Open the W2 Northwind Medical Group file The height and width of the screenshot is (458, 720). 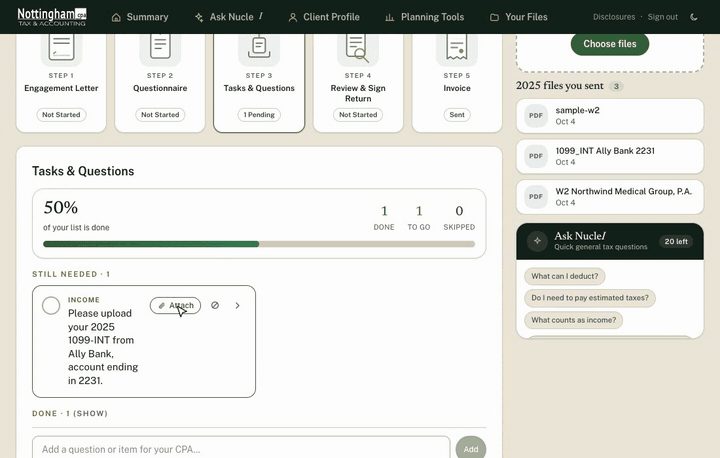point(610,197)
